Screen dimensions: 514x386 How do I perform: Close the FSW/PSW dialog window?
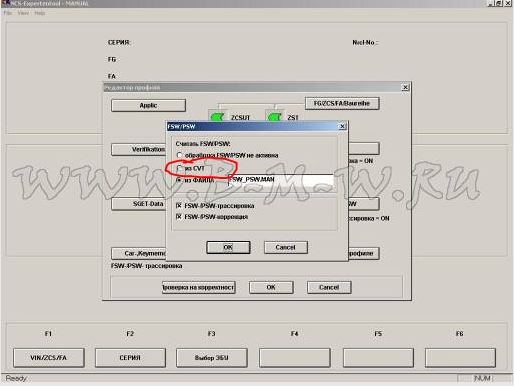click(342, 126)
